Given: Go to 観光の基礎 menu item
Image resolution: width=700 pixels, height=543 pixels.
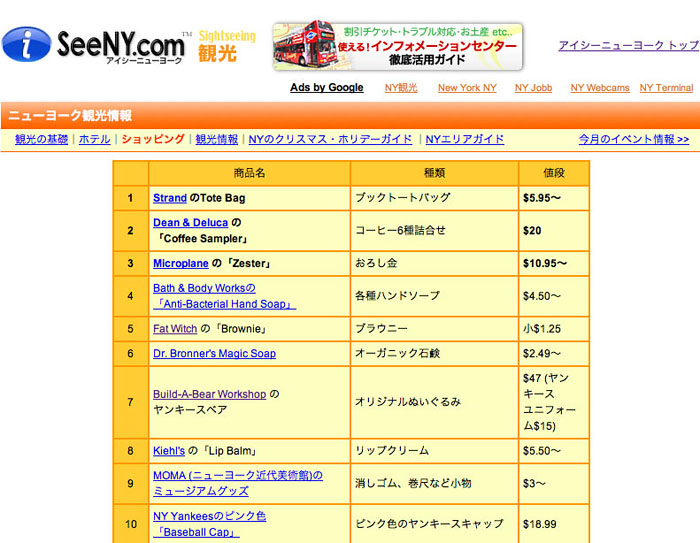Looking at the screenshot, I should coord(42,139).
